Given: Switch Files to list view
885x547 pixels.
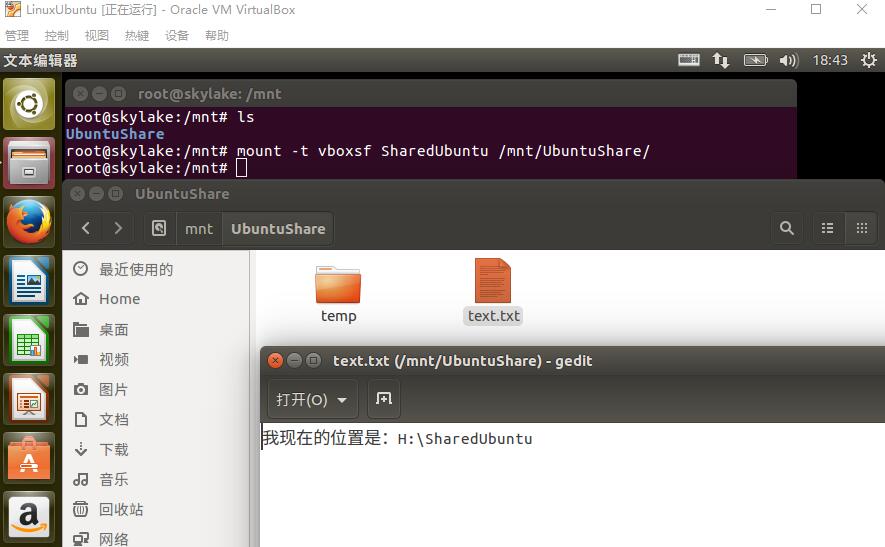Looking at the screenshot, I should (x=827, y=228).
